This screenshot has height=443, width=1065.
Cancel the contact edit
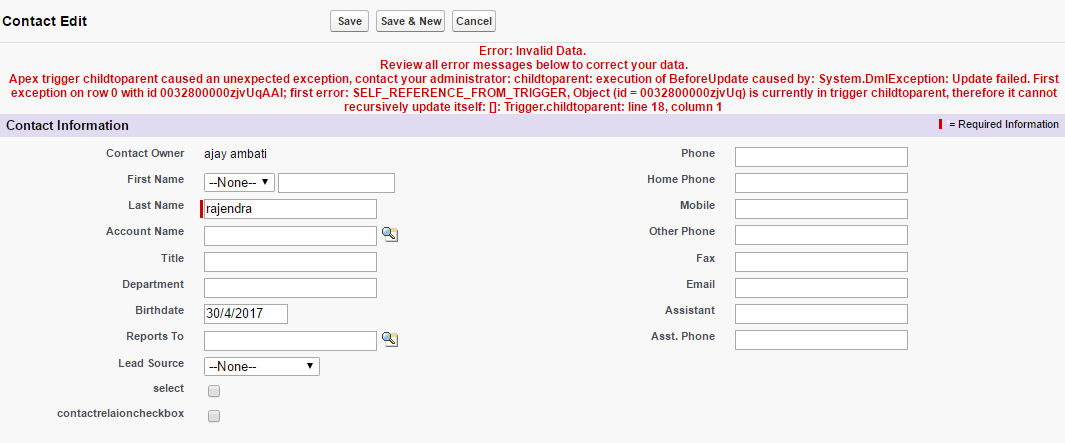click(x=474, y=21)
